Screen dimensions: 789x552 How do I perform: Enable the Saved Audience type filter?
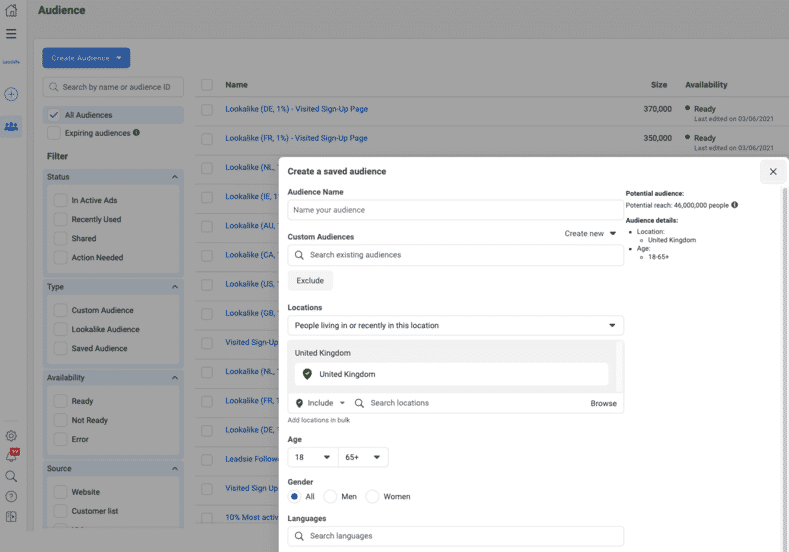pos(60,348)
